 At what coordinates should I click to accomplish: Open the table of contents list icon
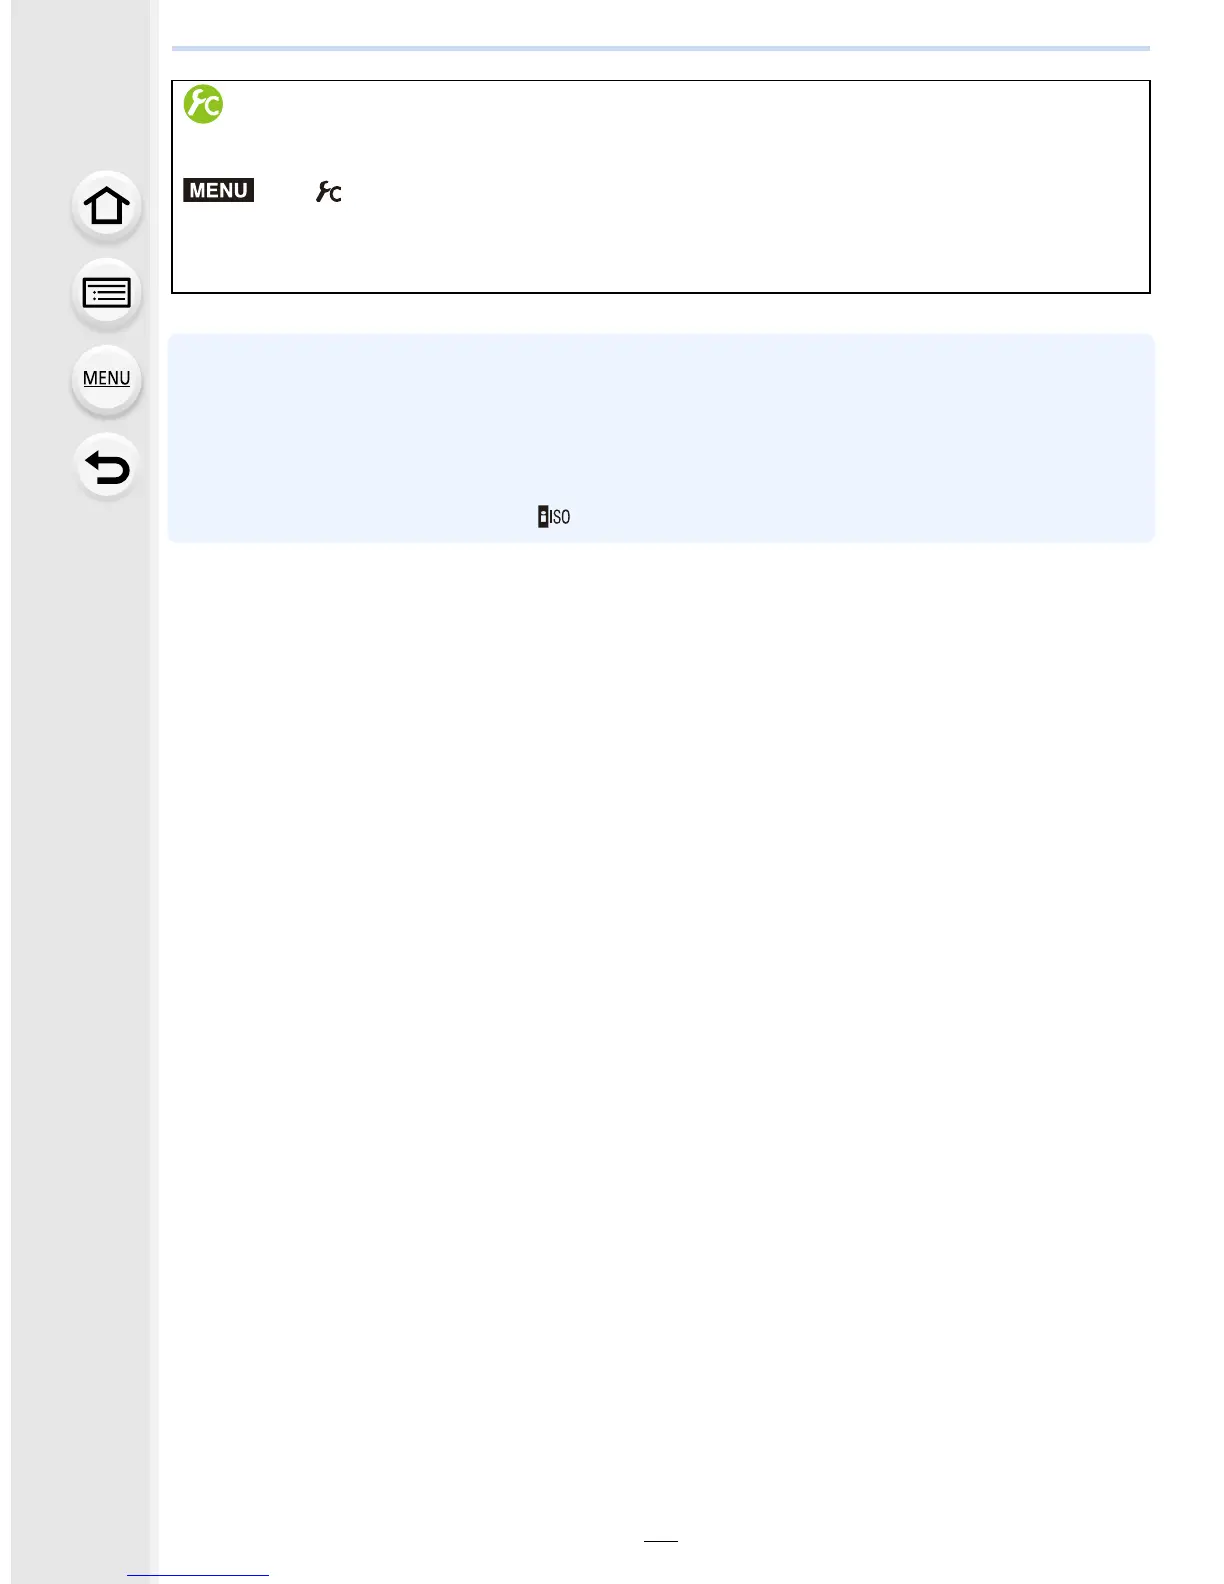[106, 293]
